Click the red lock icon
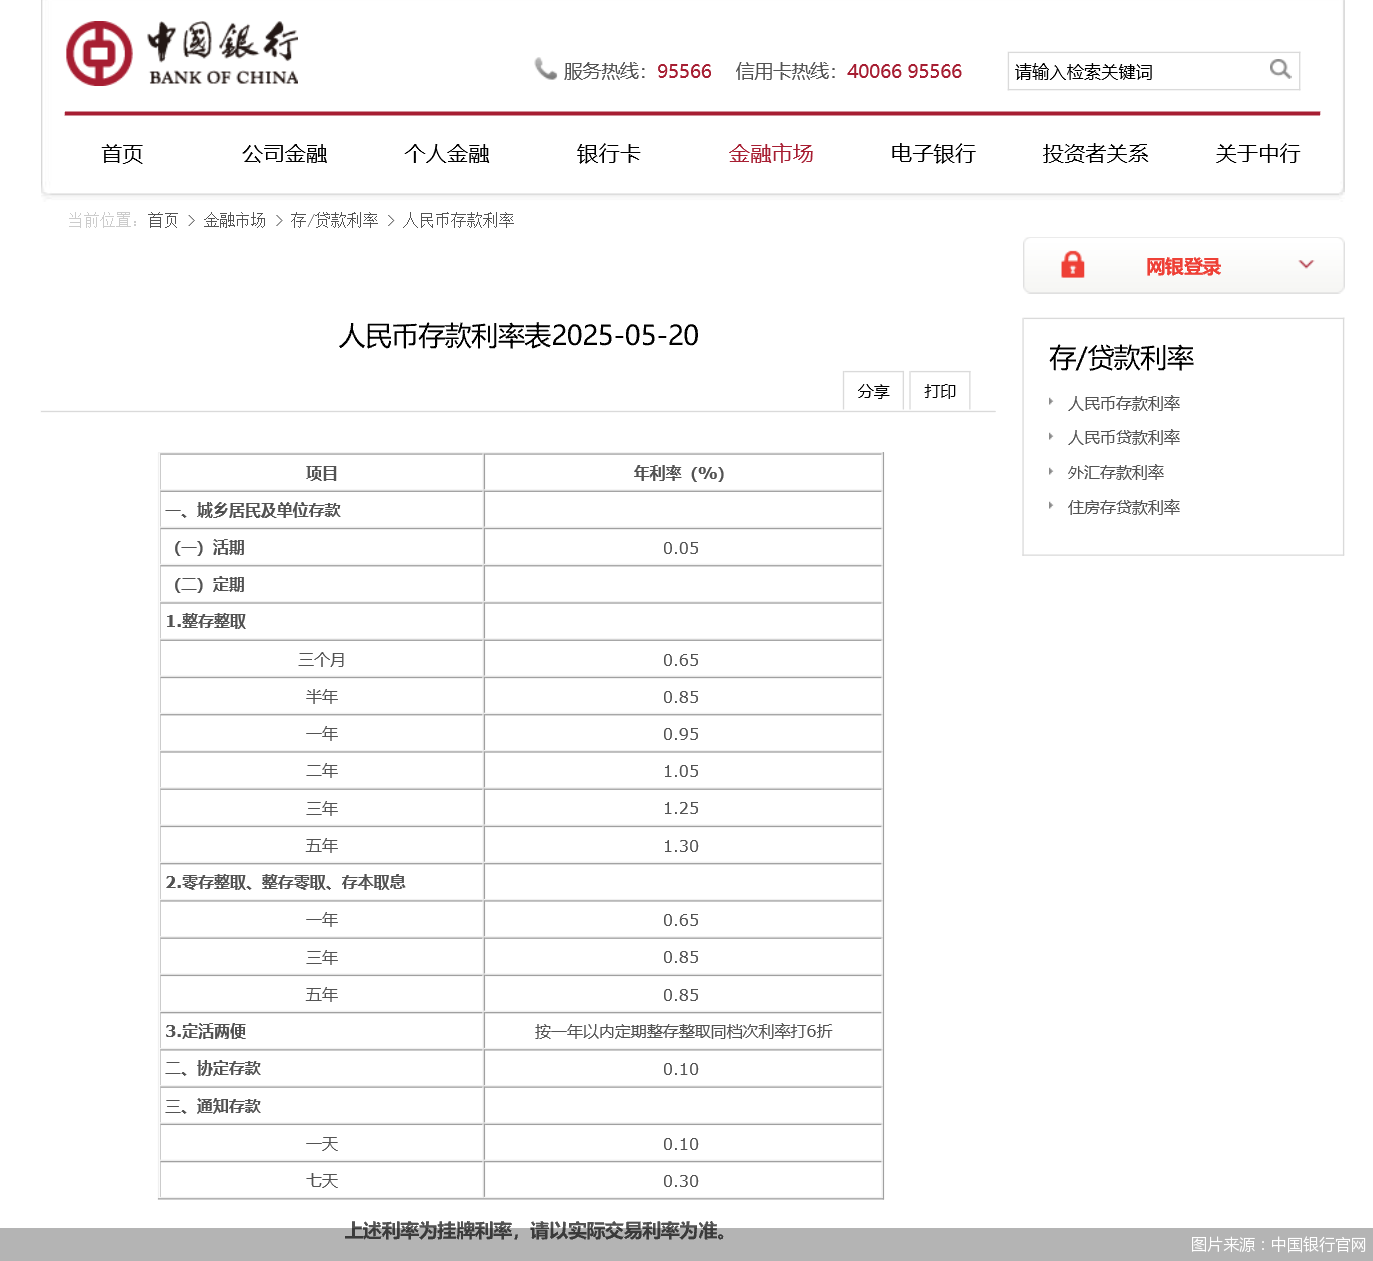 (1072, 265)
